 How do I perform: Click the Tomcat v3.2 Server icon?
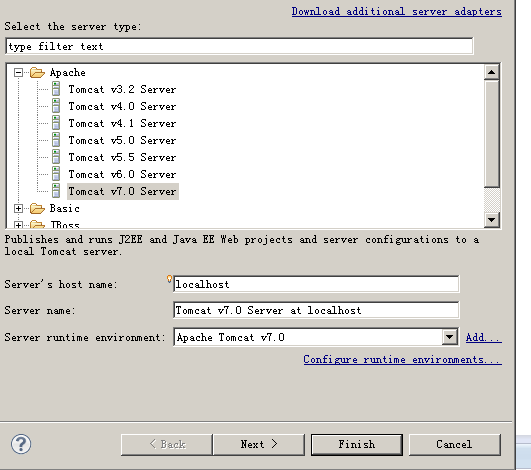click(56, 89)
